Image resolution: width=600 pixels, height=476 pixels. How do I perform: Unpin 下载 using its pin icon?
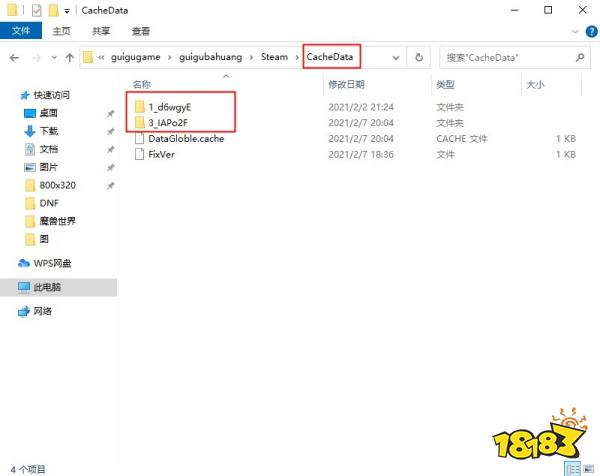pyautogui.click(x=111, y=131)
